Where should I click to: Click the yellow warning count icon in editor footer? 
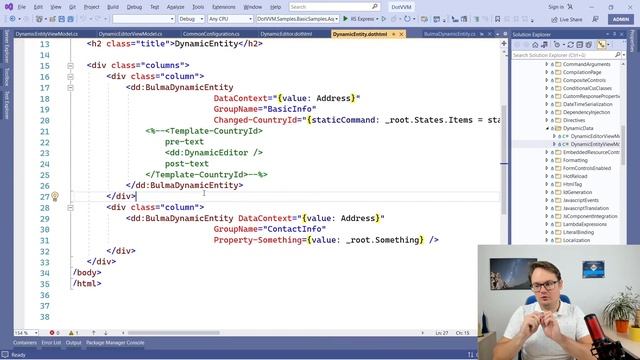click(x=71, y=333)
